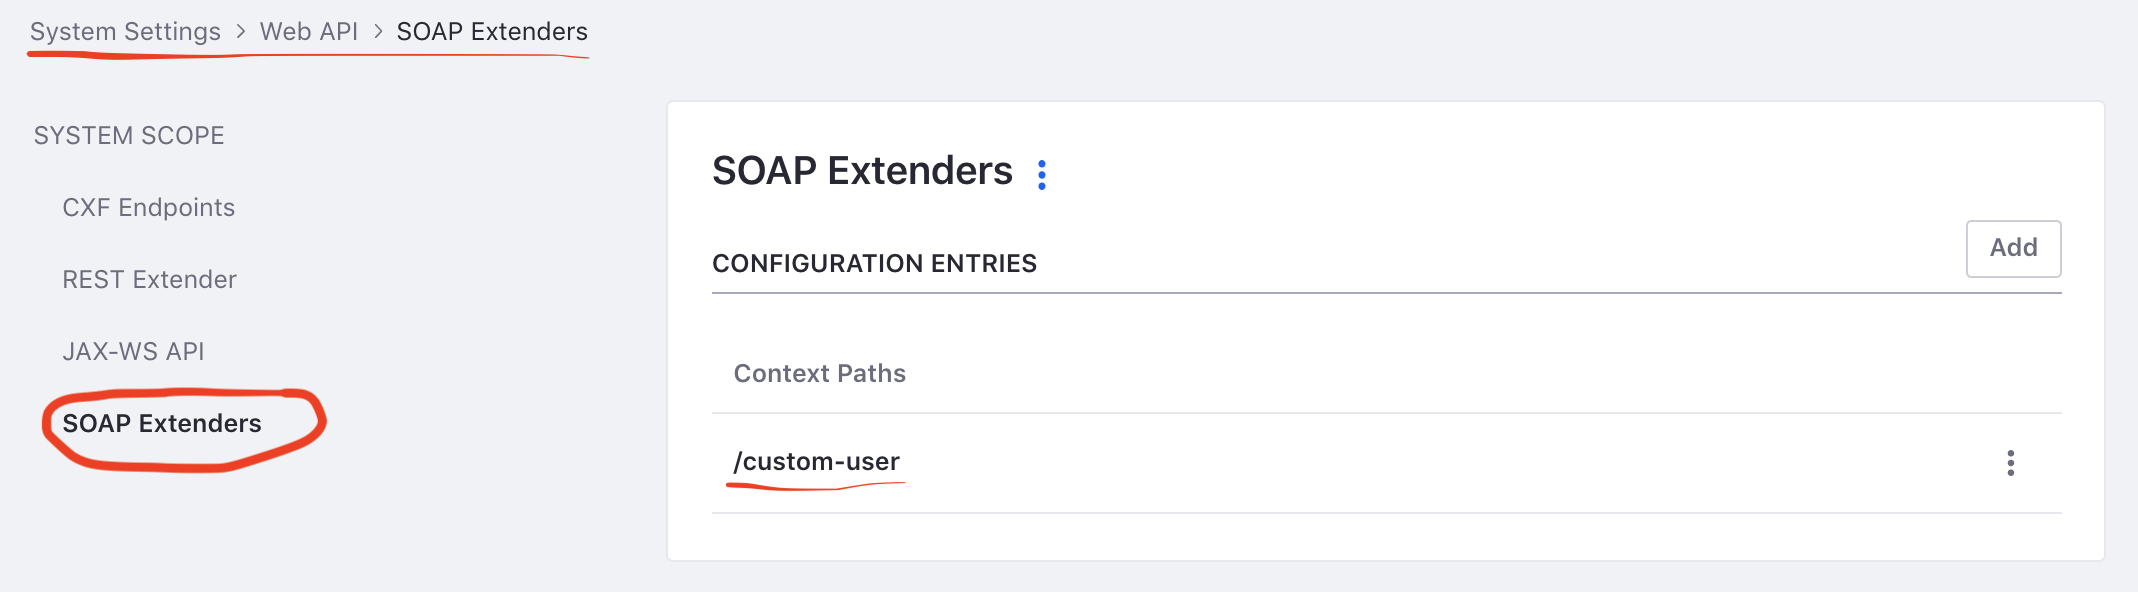Viewport: 2138px width, 592px height.
Task: Click the chevron after System Settings breadcrumb
Action: (x=240, y=32)
